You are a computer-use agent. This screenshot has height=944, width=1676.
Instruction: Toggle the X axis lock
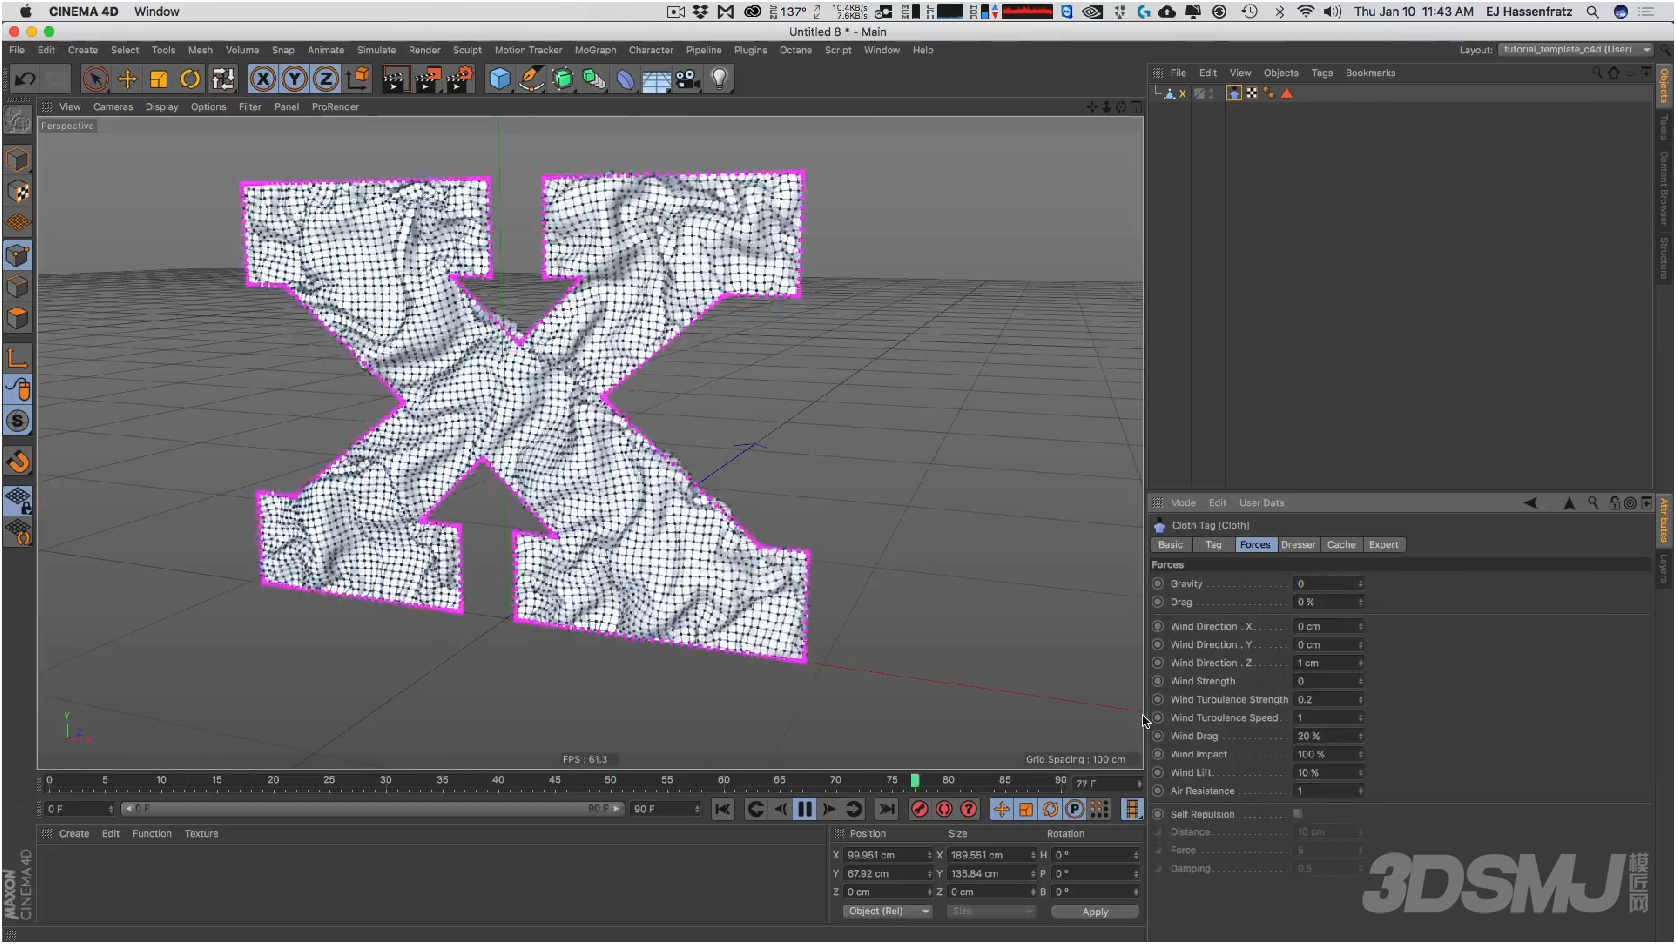[x=262, y=79]
